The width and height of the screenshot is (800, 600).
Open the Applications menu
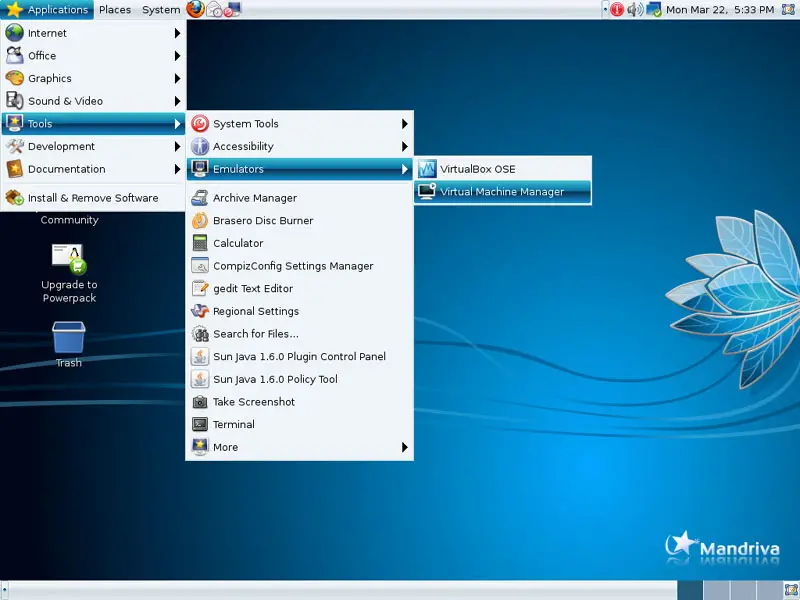coord(47,10)
